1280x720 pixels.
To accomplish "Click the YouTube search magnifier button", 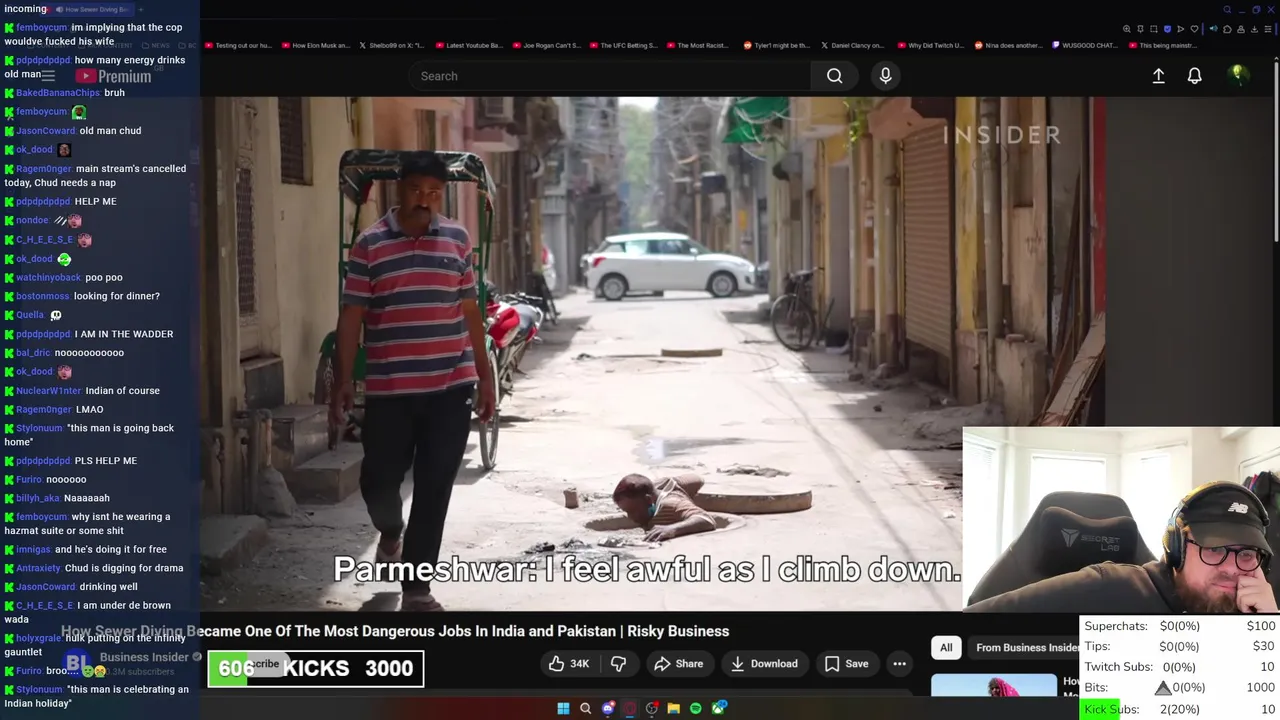I will [834, 76].
